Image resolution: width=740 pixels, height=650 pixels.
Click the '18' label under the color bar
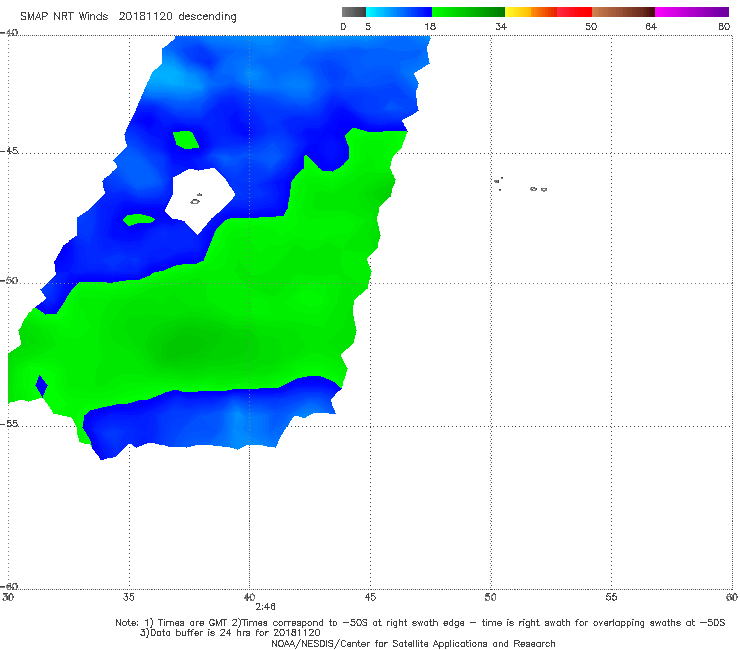(x=430, y=27)
